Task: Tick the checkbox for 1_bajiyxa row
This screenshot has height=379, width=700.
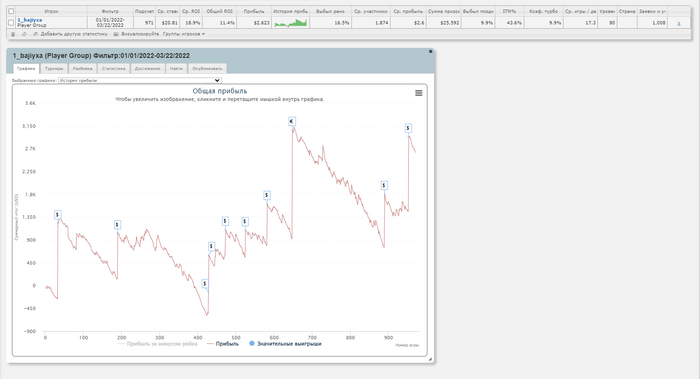Action: click(11, 23)
